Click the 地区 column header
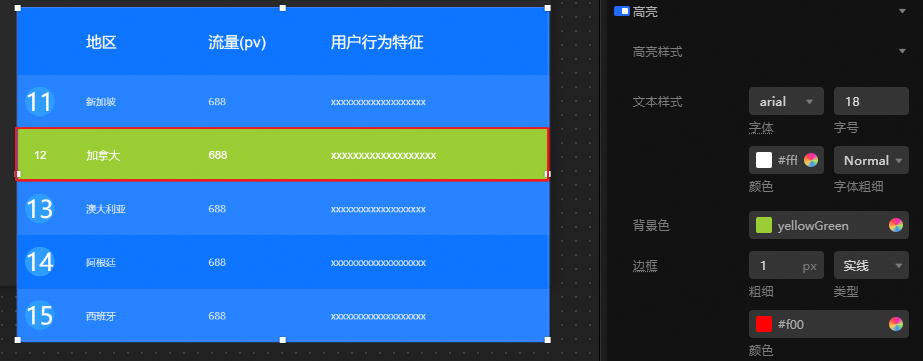 click(101, 42)
